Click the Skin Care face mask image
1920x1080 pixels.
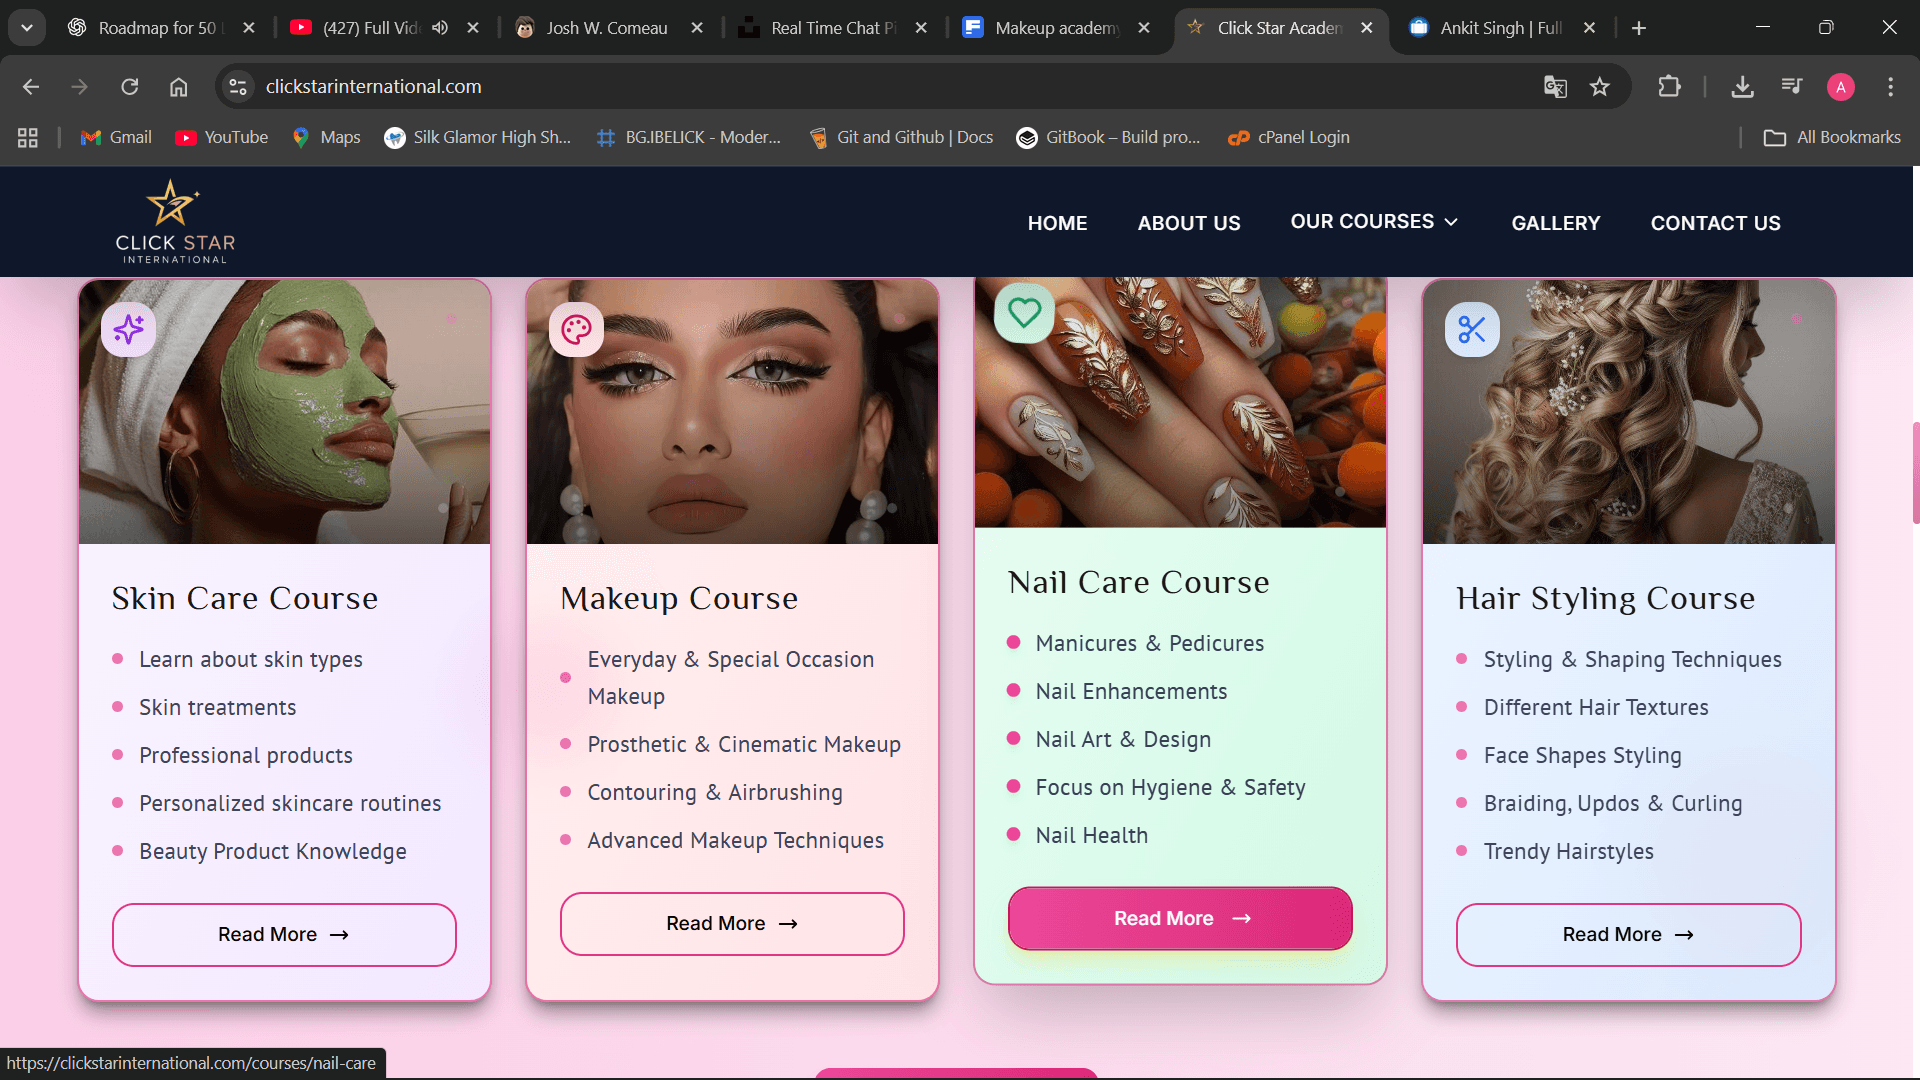tap(285, 412)
